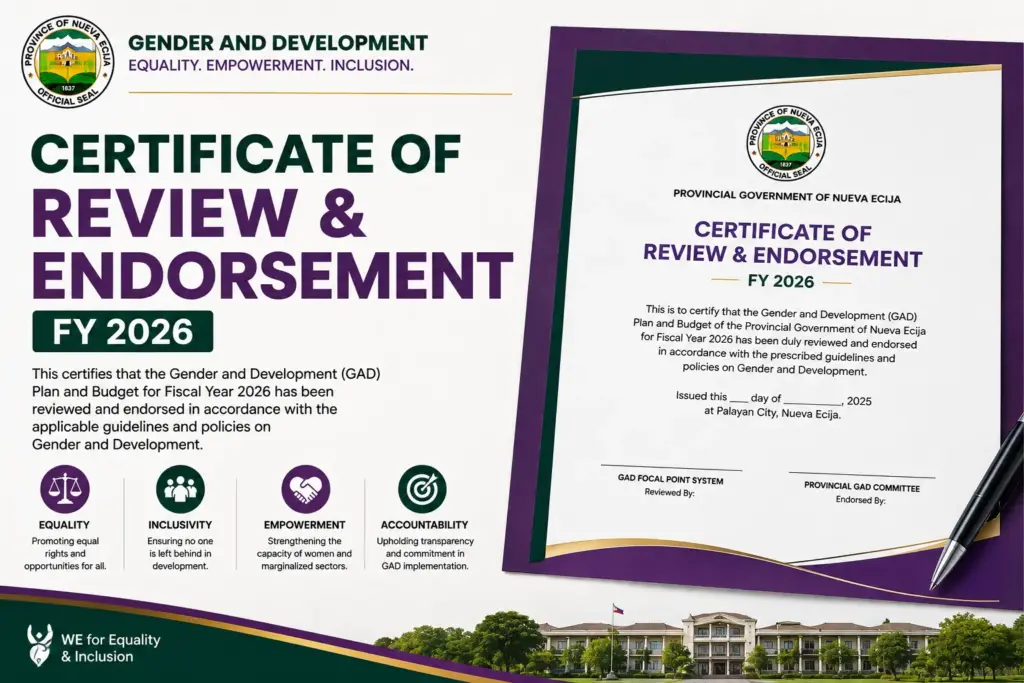This screenshot has width=1024, height=683.
Task: Click the 'INCLUSIVITY' label
Action: click(x=180, y=525)
